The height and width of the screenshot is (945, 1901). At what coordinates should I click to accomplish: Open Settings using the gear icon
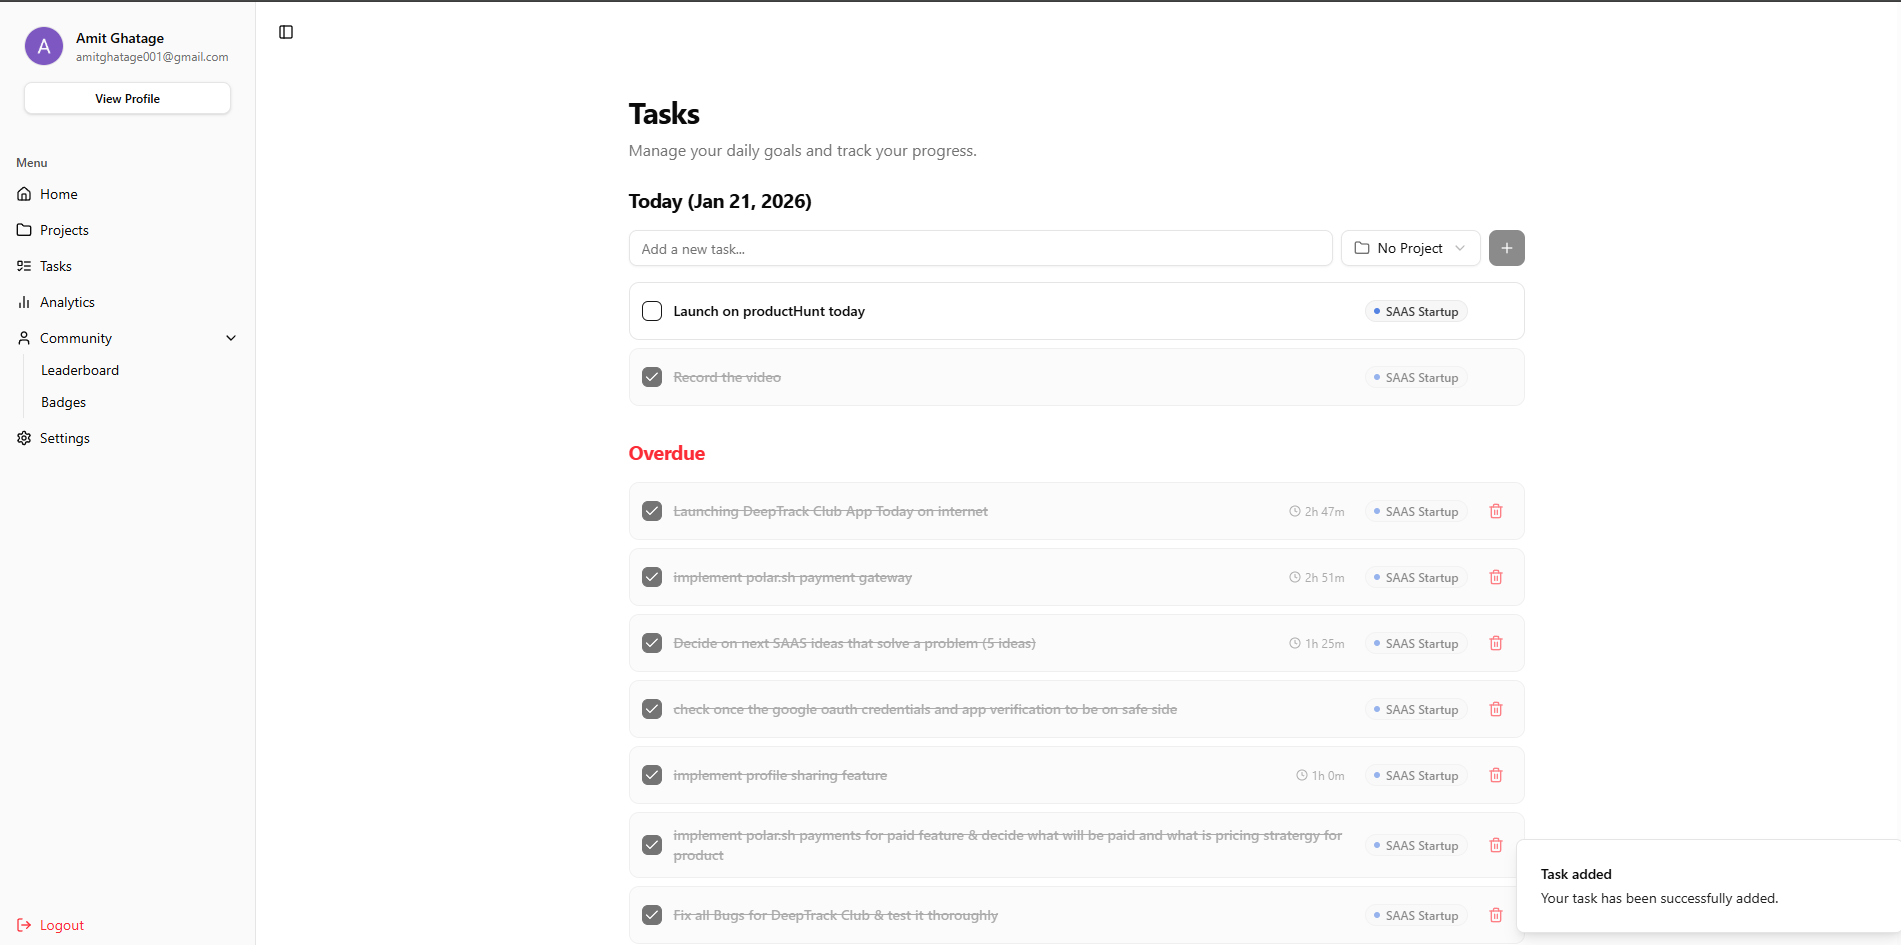22,438
